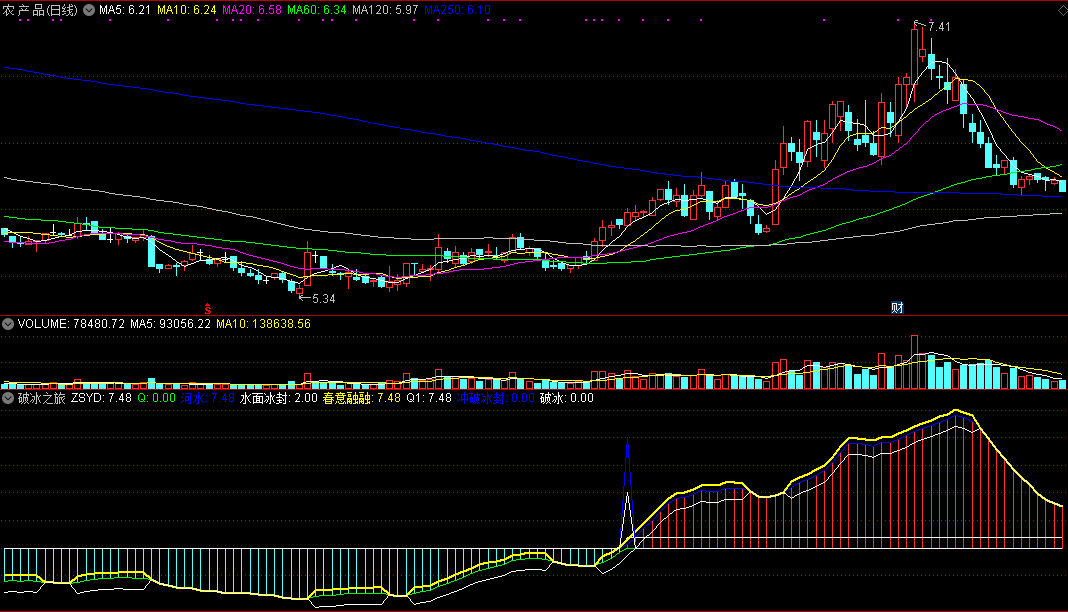
Task: Click the 水面冰封: 2.00 label
Action: coord(279,398)
